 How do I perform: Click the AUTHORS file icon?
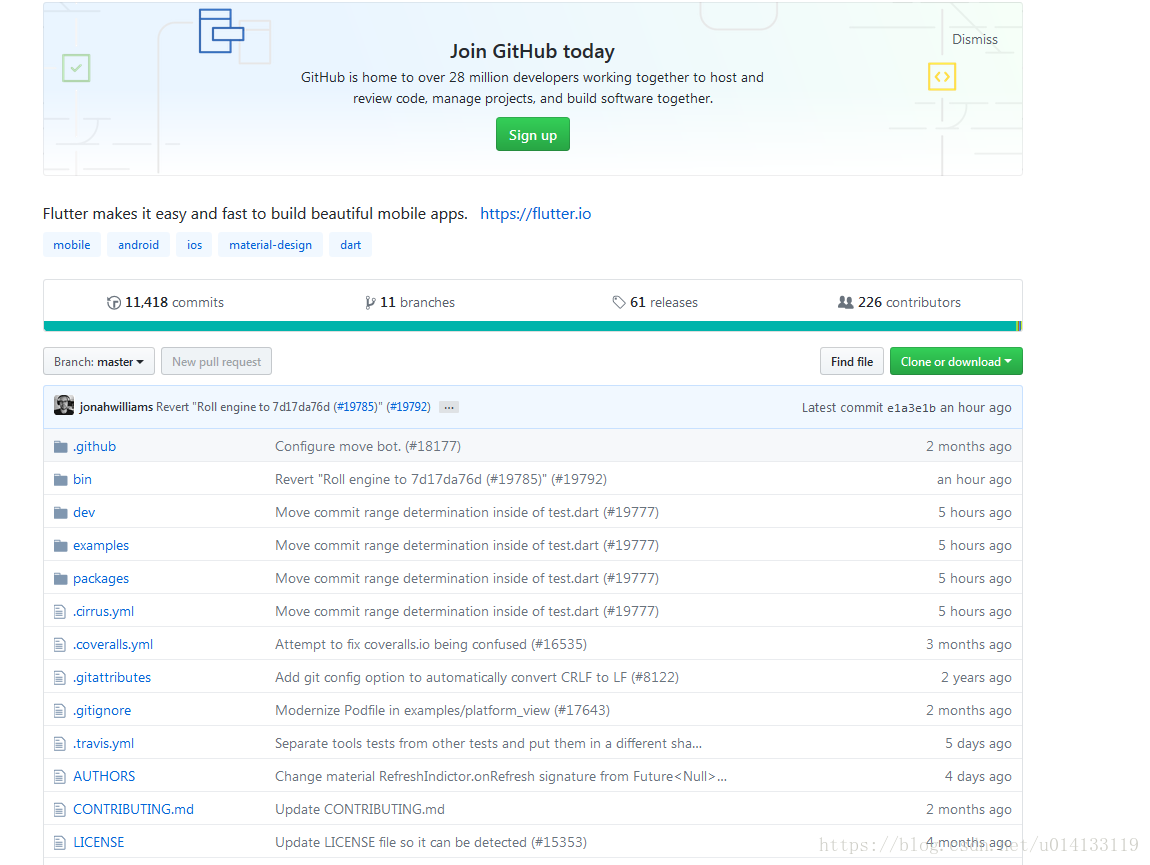(x=59, y=777)
